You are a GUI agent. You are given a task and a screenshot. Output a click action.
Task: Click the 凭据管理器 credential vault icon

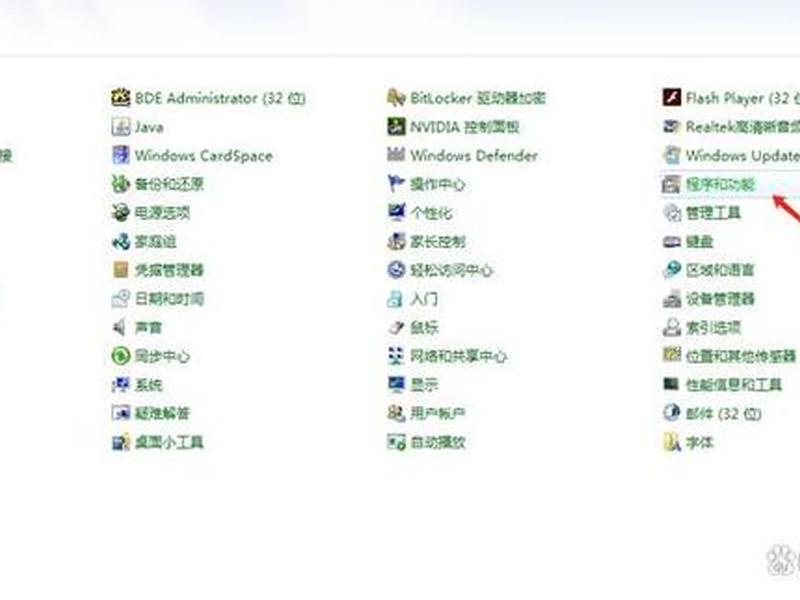pyautogui.click(x=120, y=269)
